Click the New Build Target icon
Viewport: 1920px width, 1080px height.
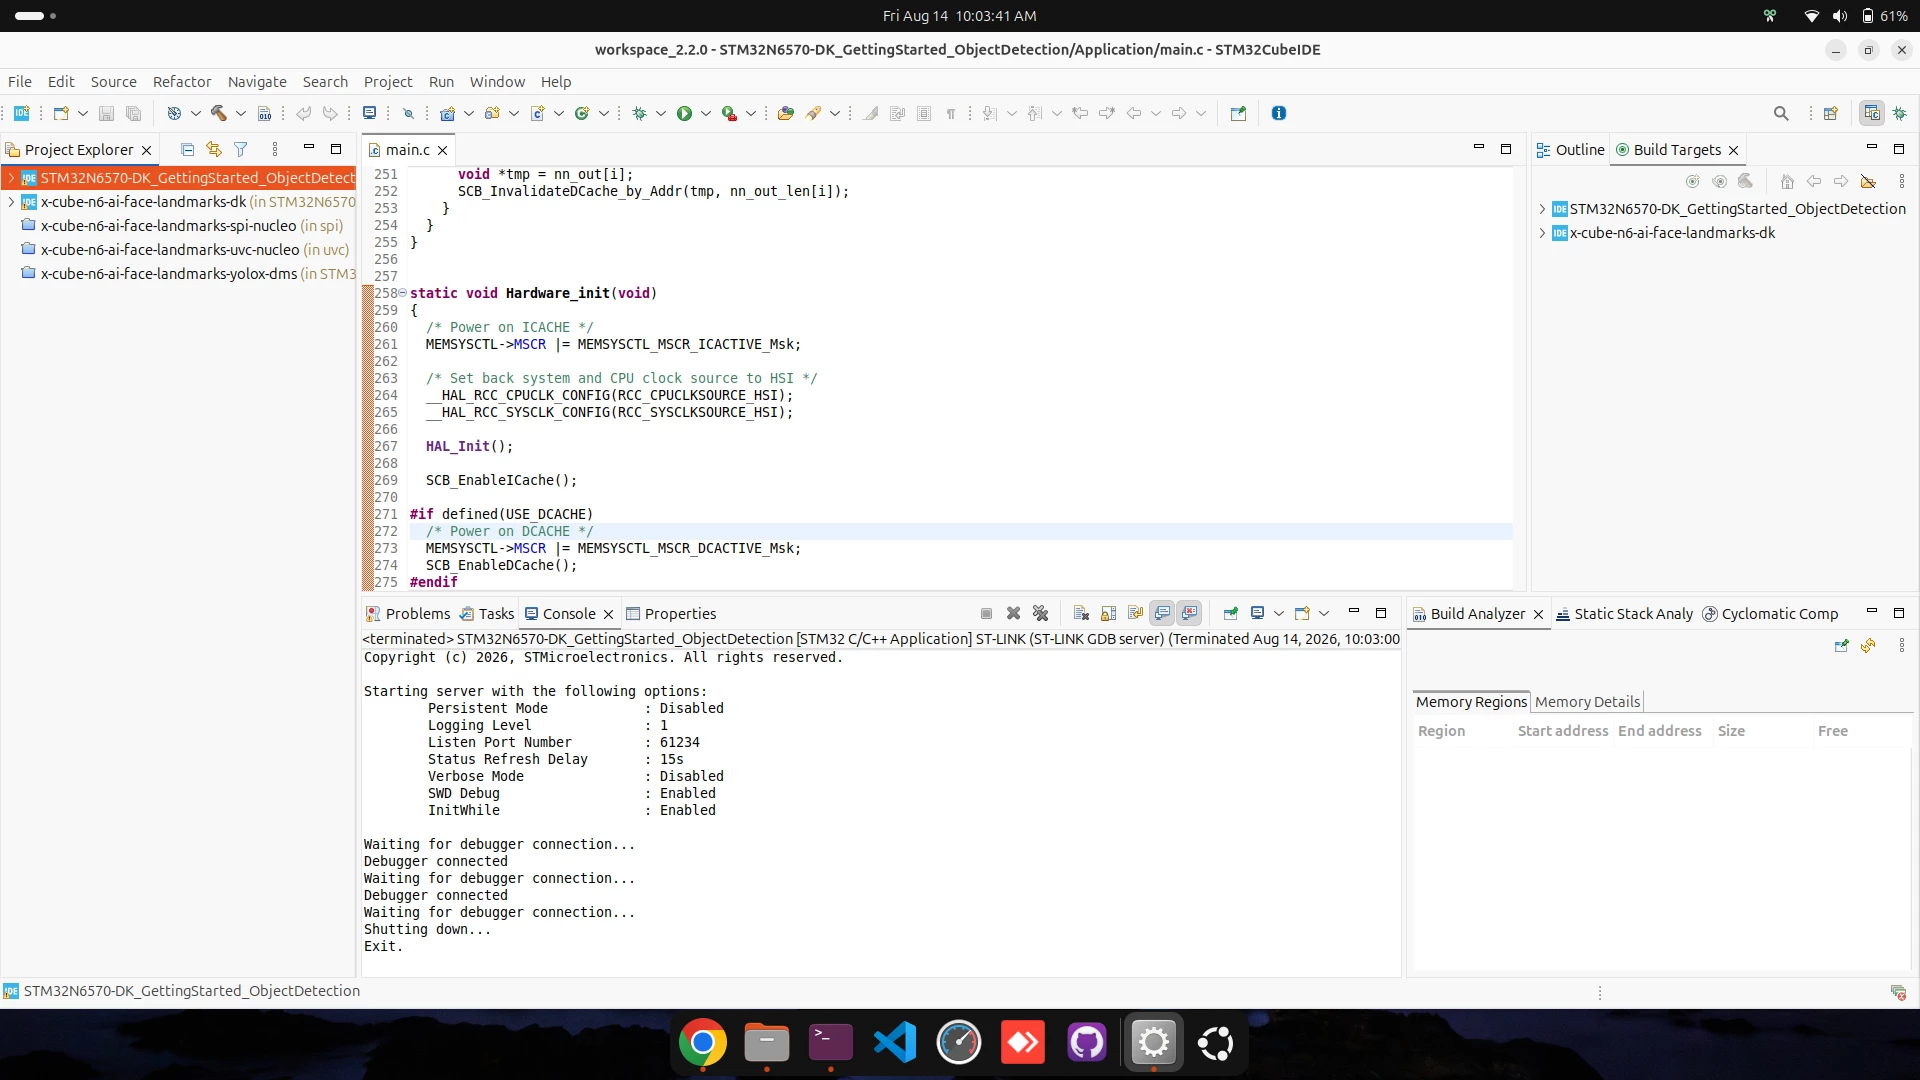[x=1692, y=181]
